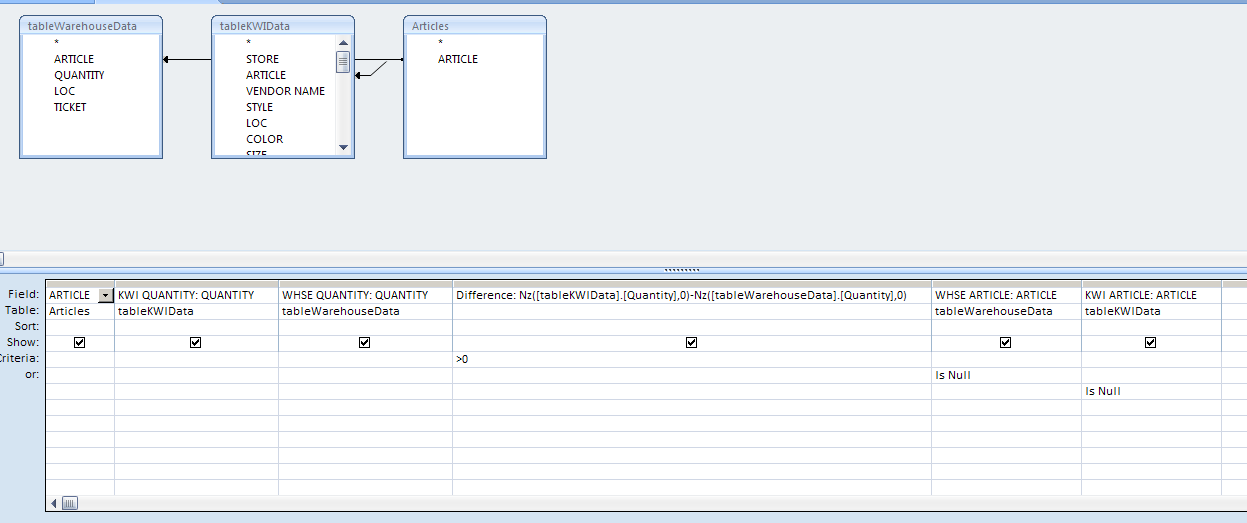Viewport: 1247px width, 523px height.
Task: Toggle Show checkbox for WHSE QUANTITY column
Action: [x=365, y=342]
